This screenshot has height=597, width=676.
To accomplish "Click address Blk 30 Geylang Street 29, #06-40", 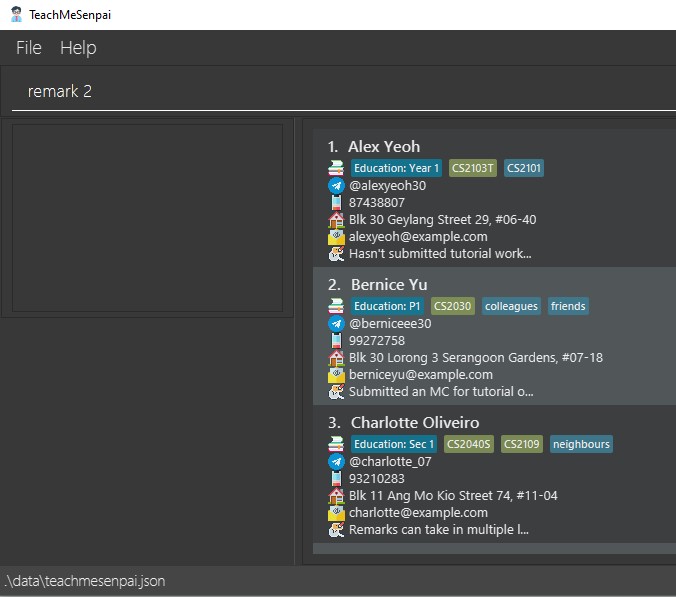I will tap(442, 220).
